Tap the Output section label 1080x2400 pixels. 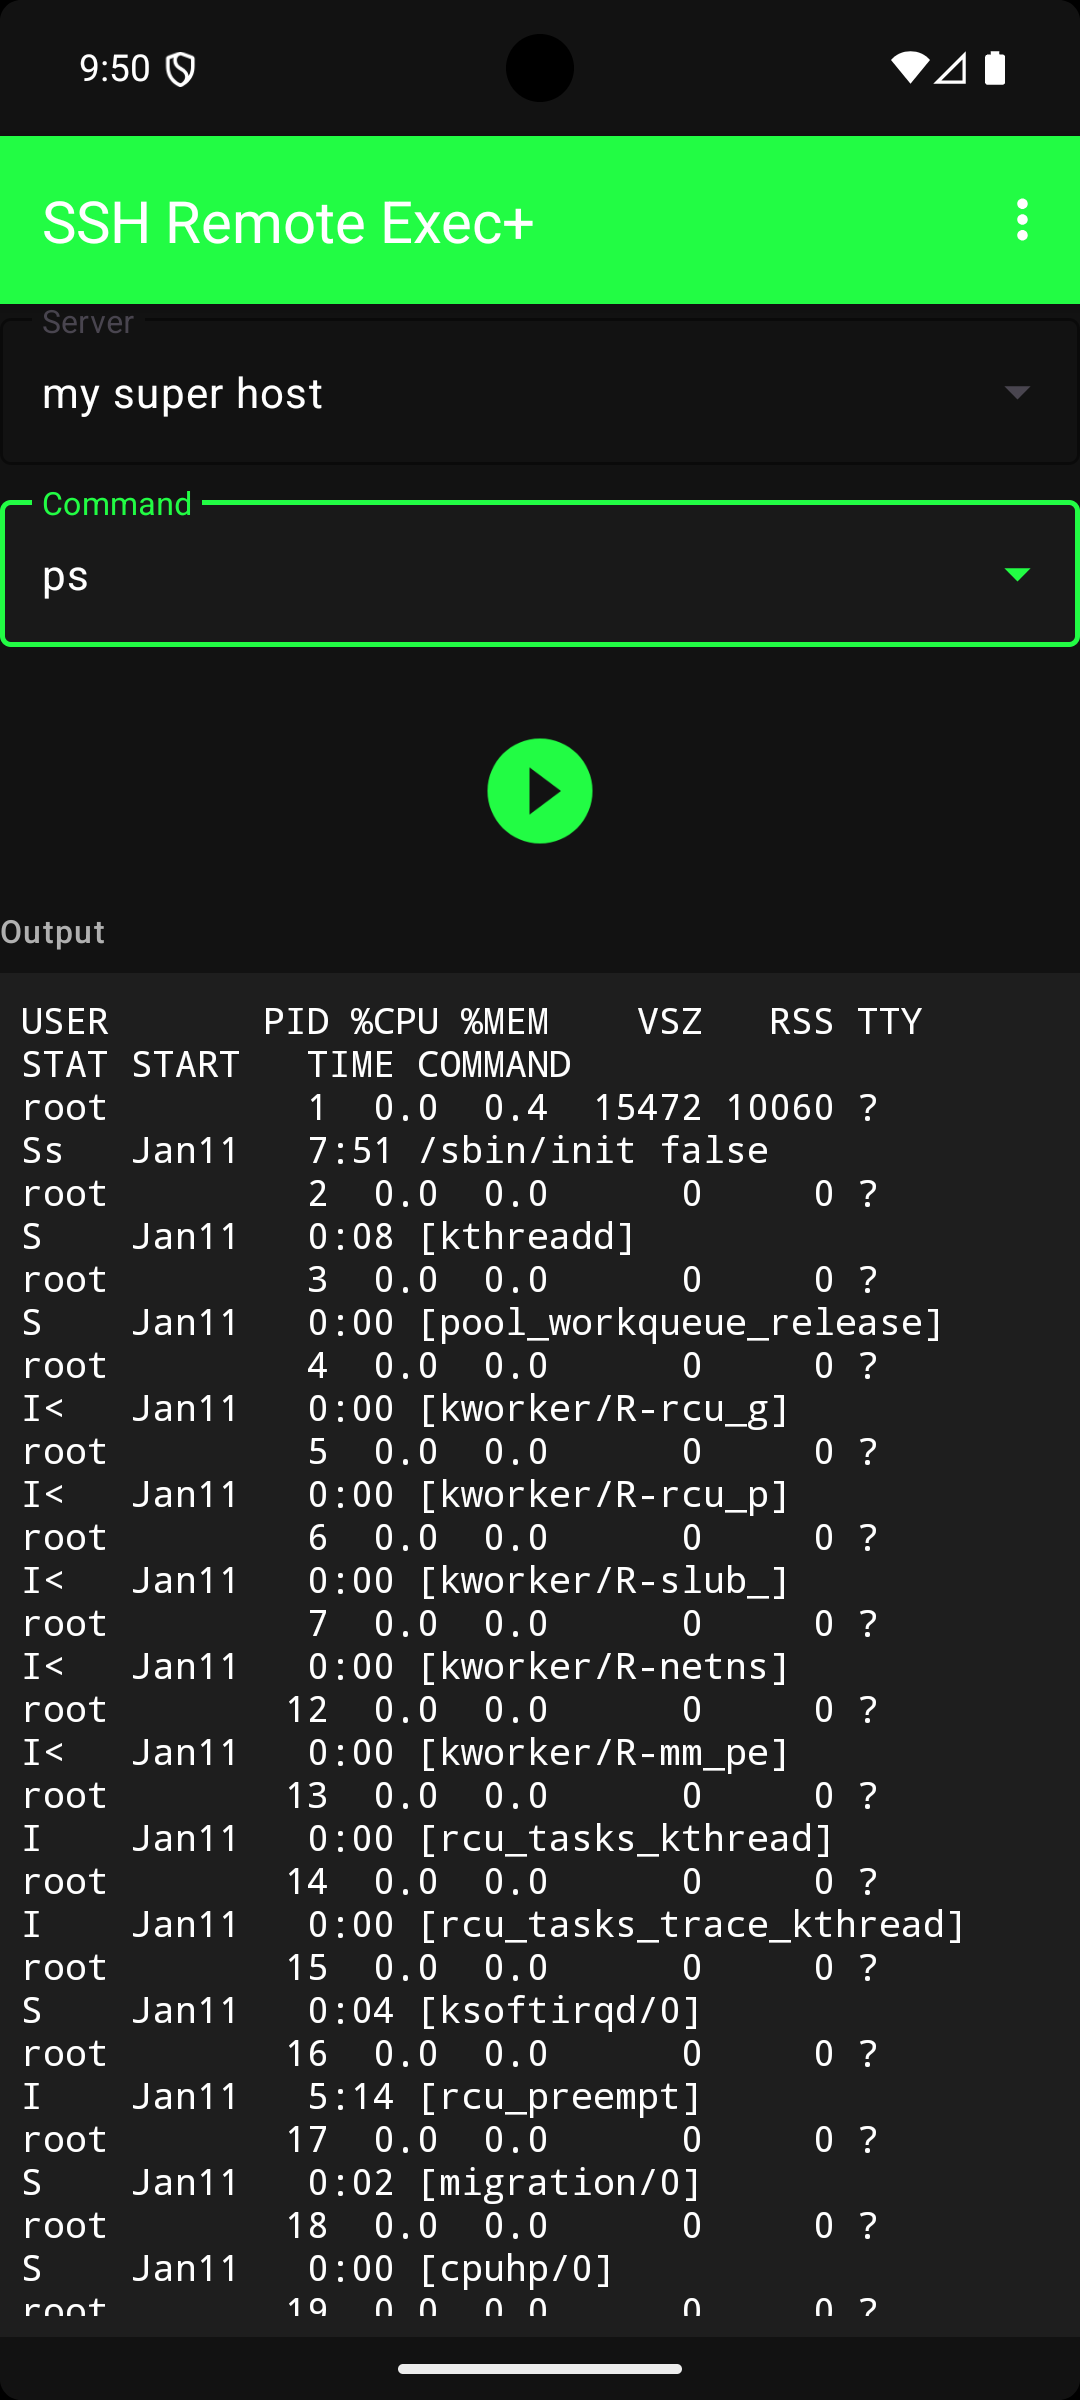coord(53,932)
